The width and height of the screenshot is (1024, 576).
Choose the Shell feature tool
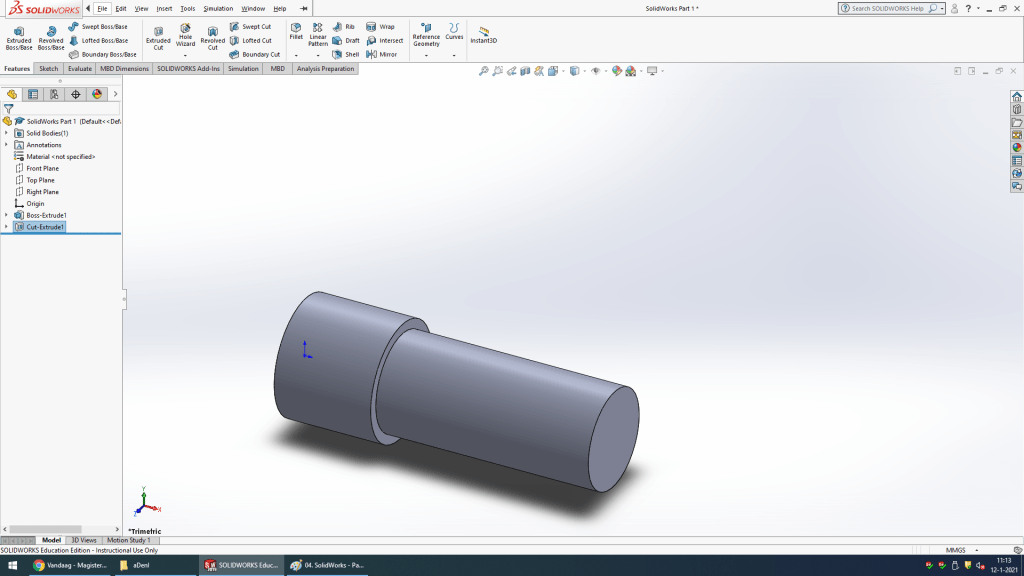(346, 54)
